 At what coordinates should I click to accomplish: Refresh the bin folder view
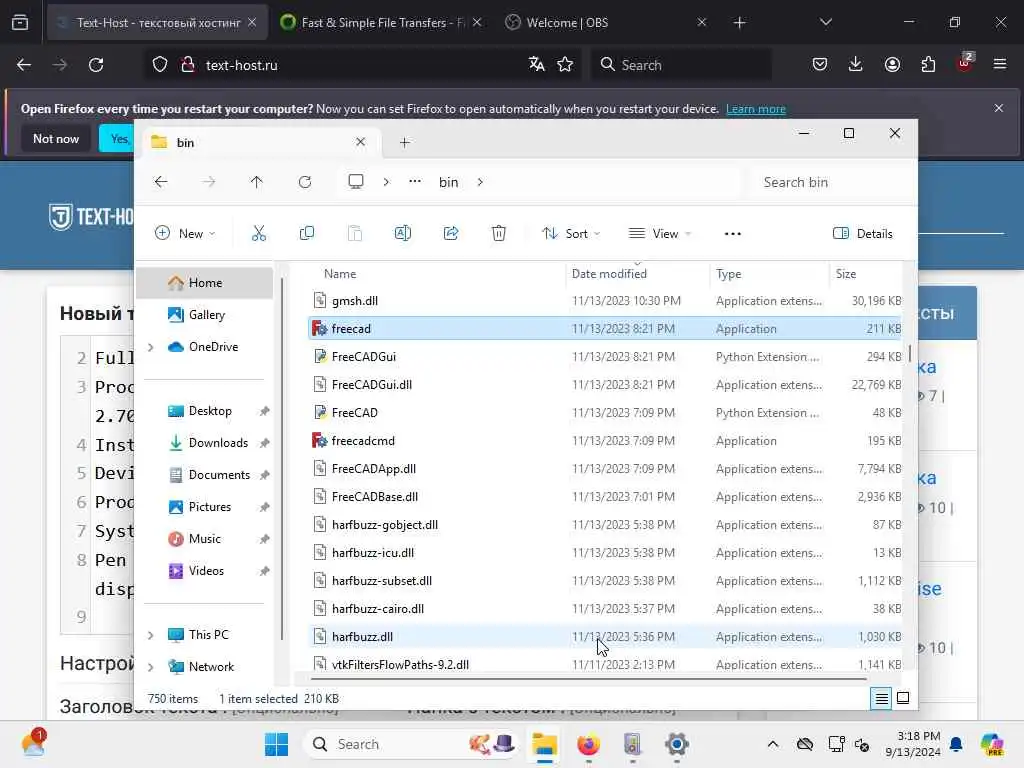pos(305,182)
